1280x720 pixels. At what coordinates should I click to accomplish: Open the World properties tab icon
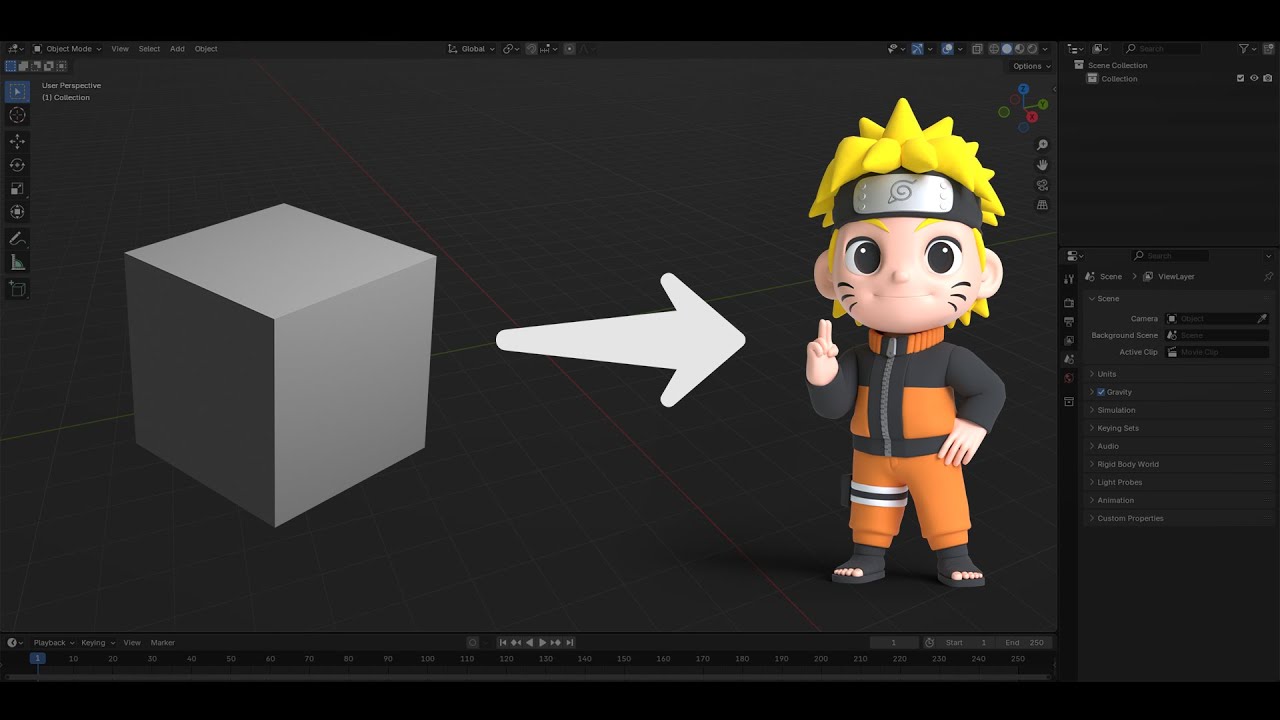(x=1069, y=378)
